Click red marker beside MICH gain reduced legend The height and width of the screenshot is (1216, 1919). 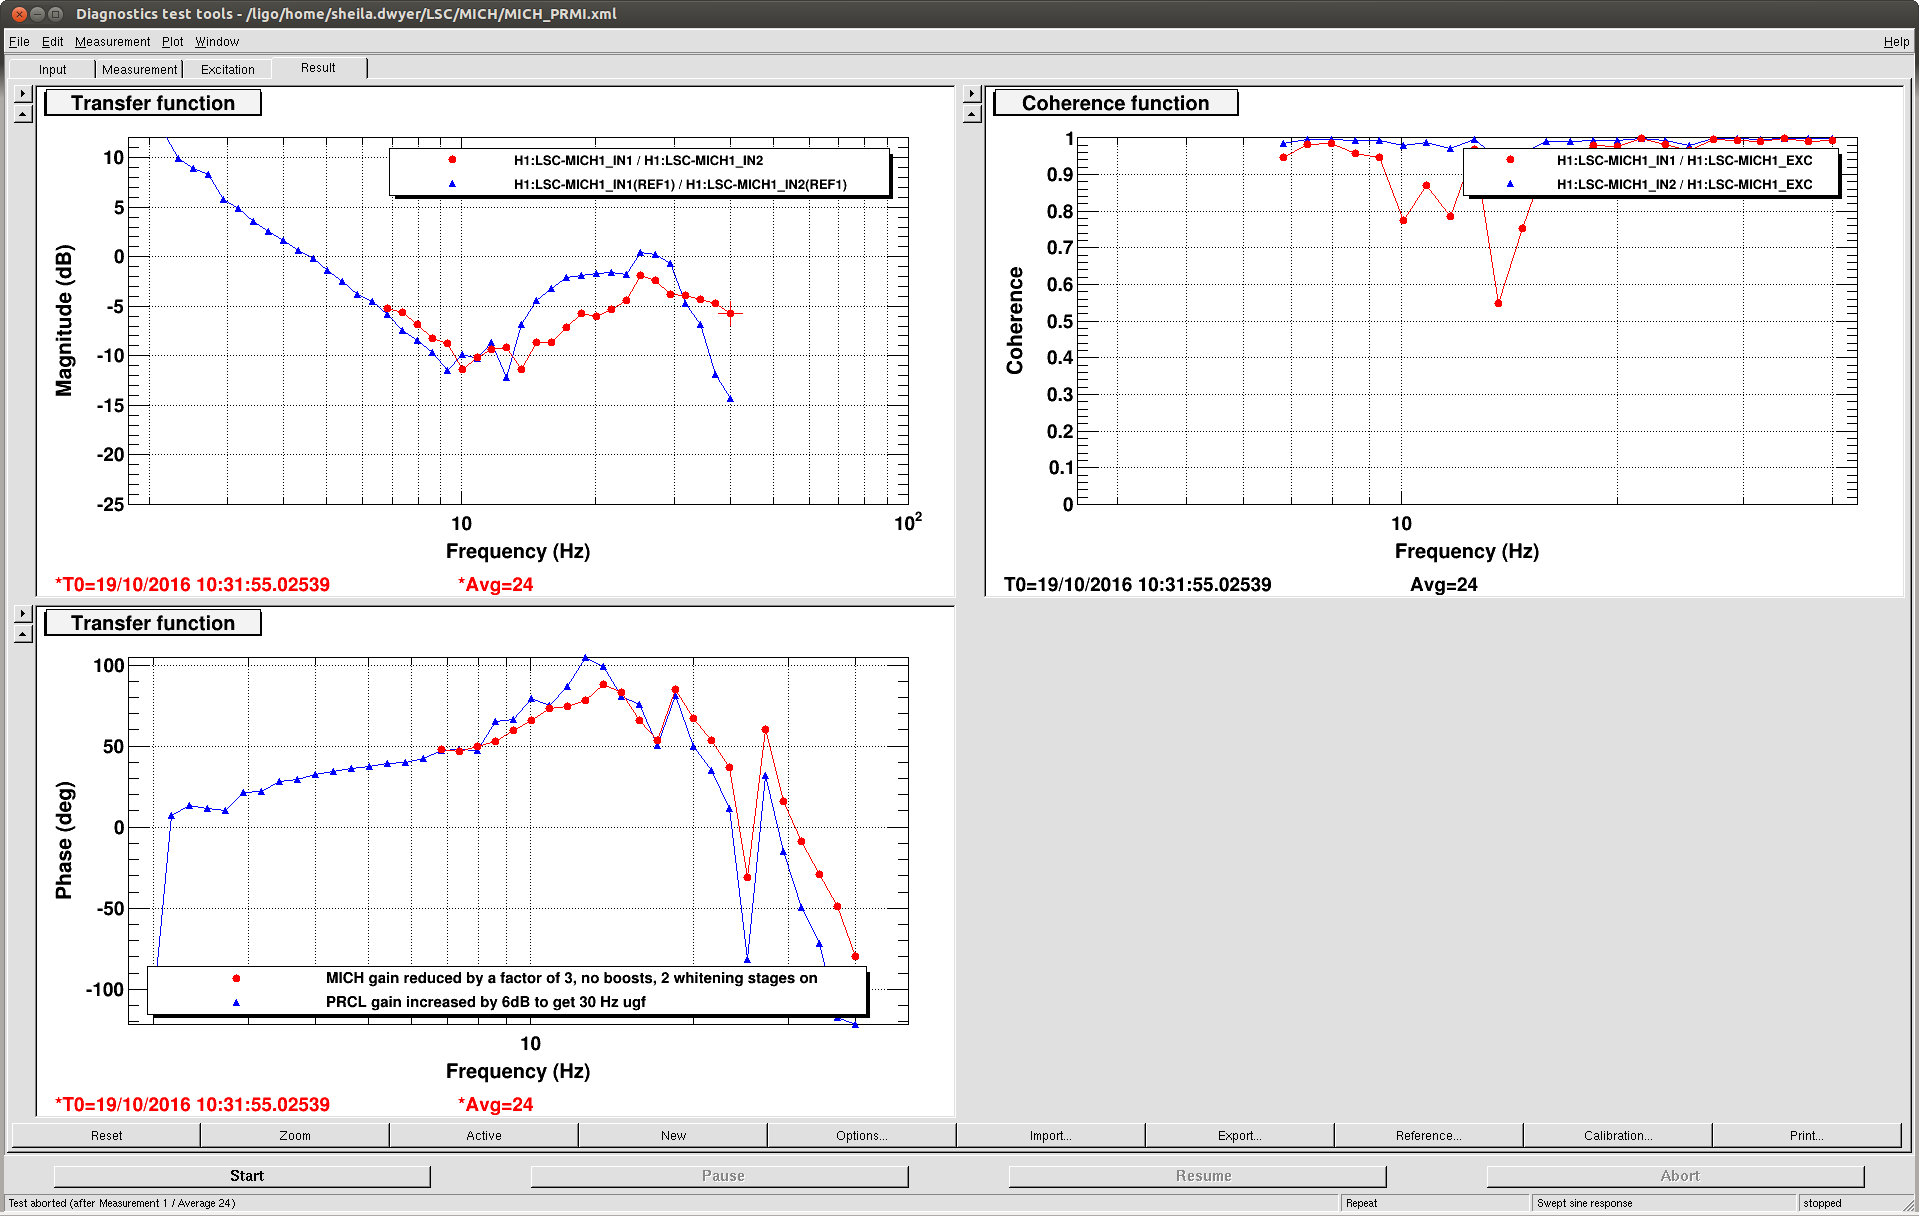tap(236, 978)
